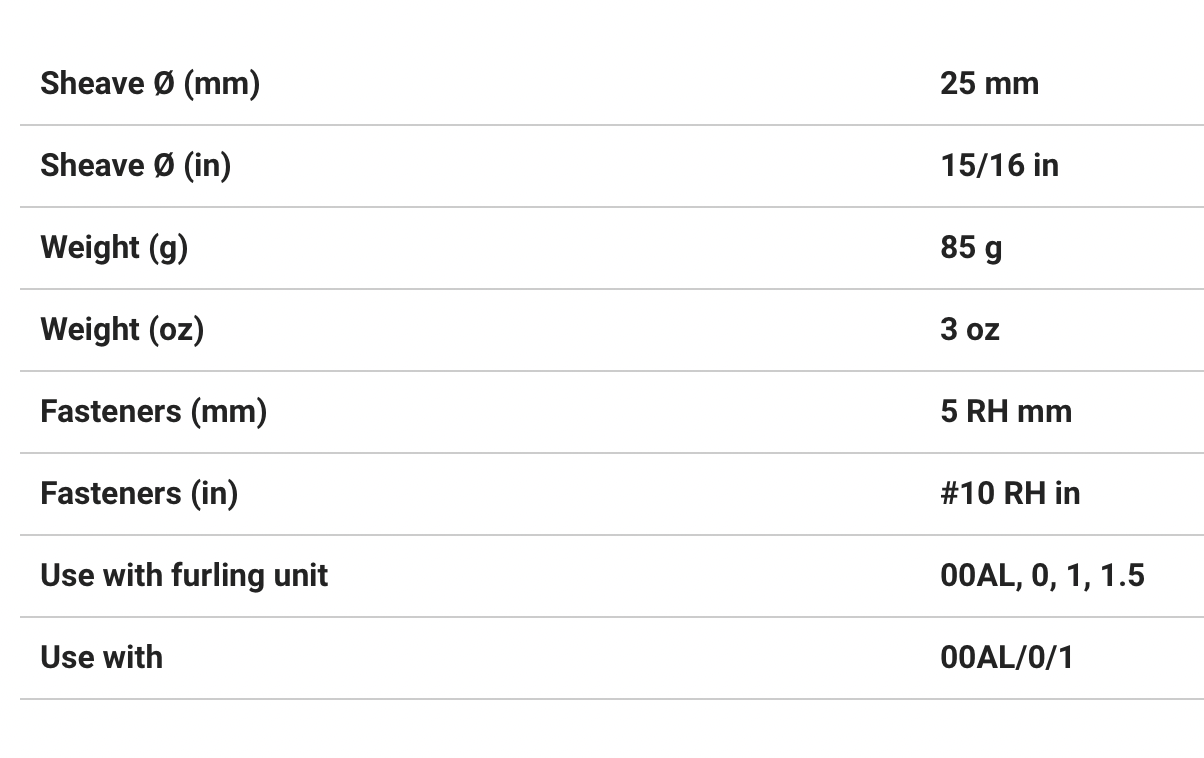
Task: Select the "85 g" weight value
Action: 971,247
